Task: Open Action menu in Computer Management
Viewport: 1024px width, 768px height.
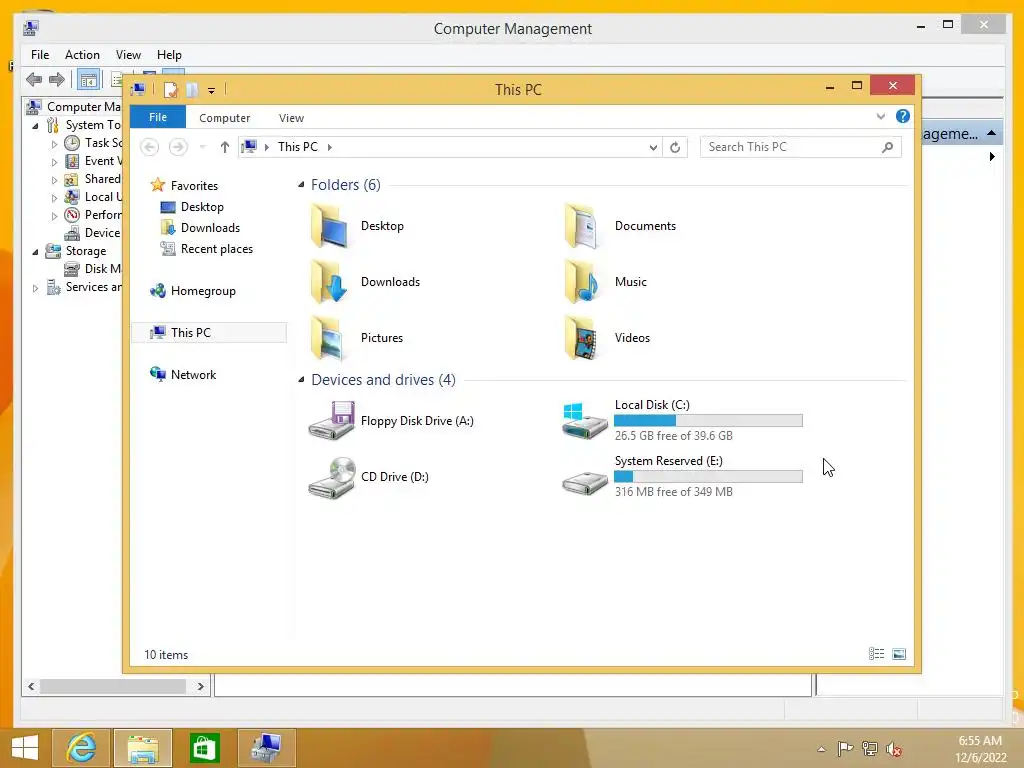Action: pos(82,55)
